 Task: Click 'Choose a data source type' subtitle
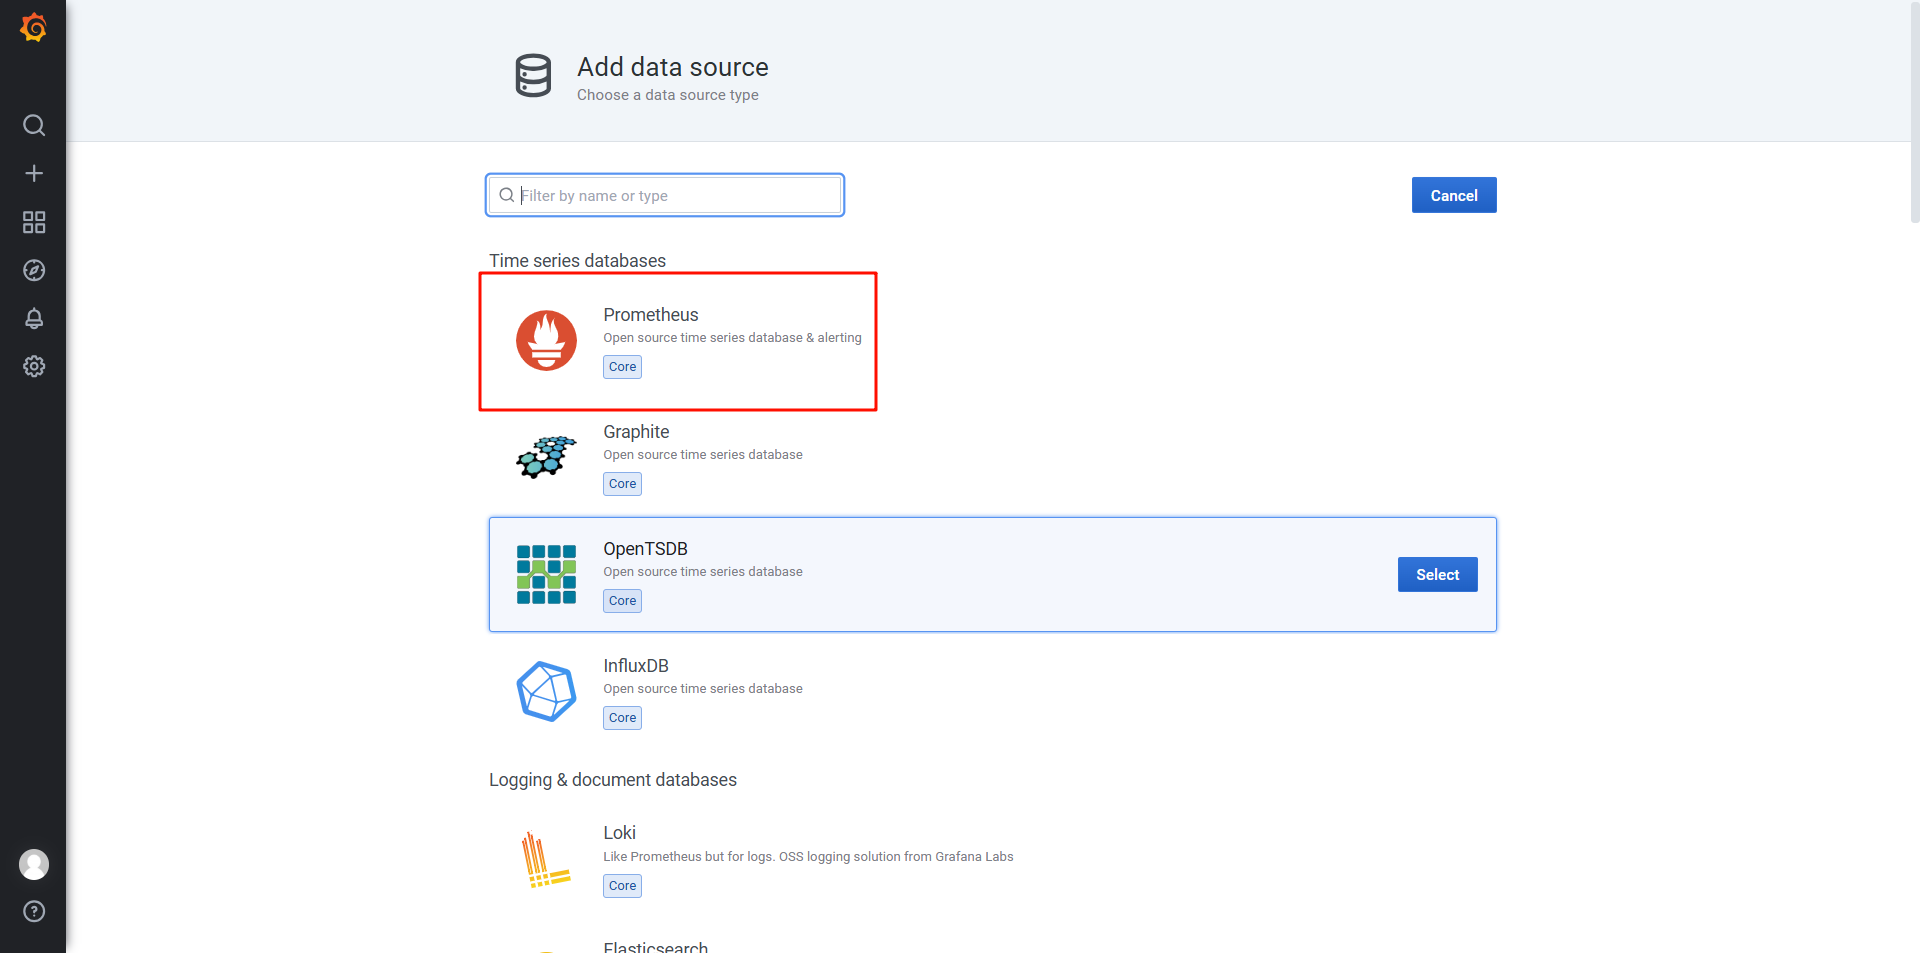coord(668,95)
